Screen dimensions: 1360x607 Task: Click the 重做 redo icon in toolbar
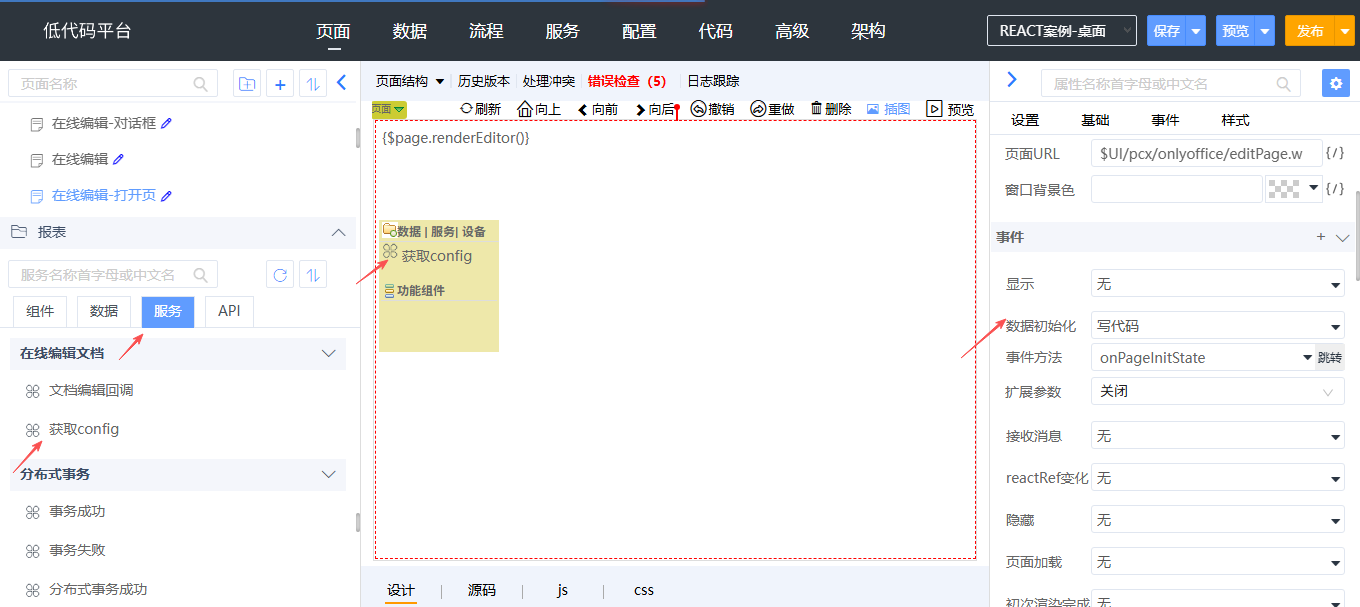coord(757,109)
